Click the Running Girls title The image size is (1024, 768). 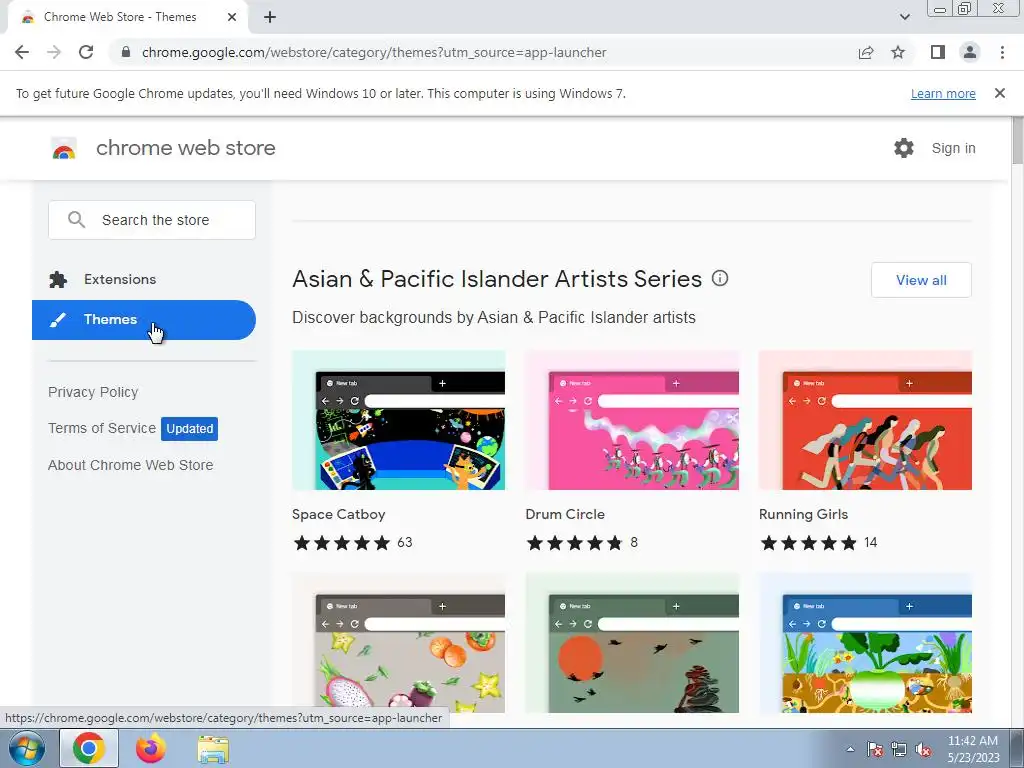tap(803, 514)
